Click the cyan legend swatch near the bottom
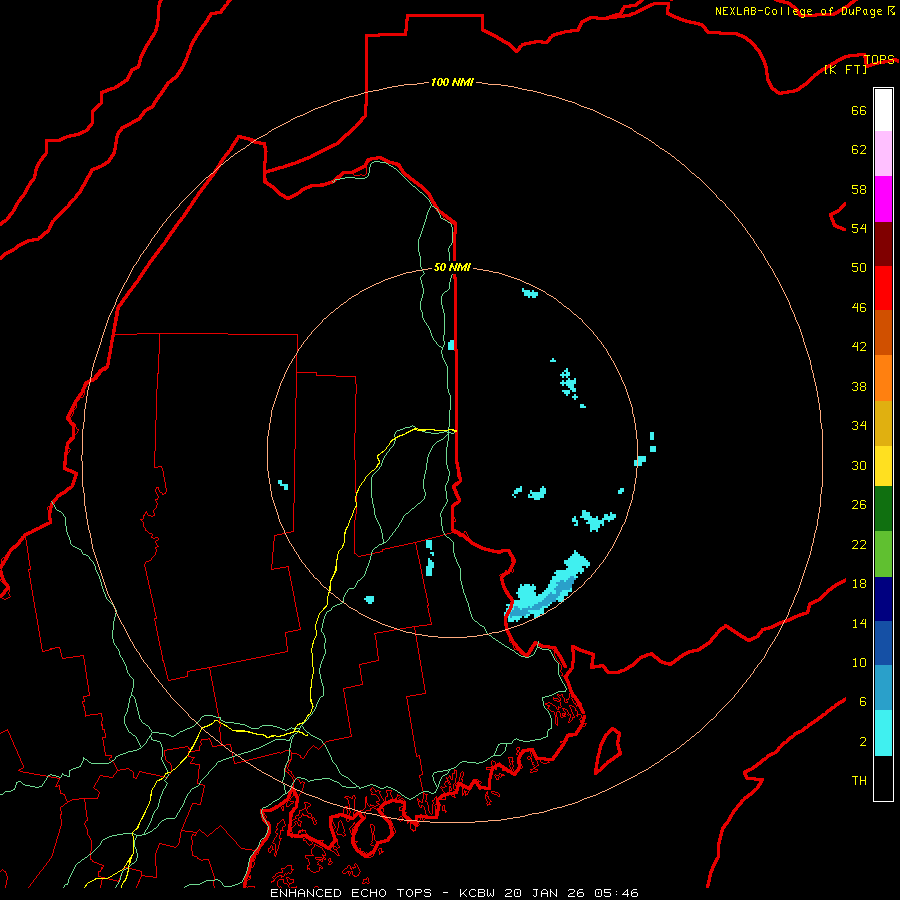Screen dimensions: 900x900 (883, 733)
